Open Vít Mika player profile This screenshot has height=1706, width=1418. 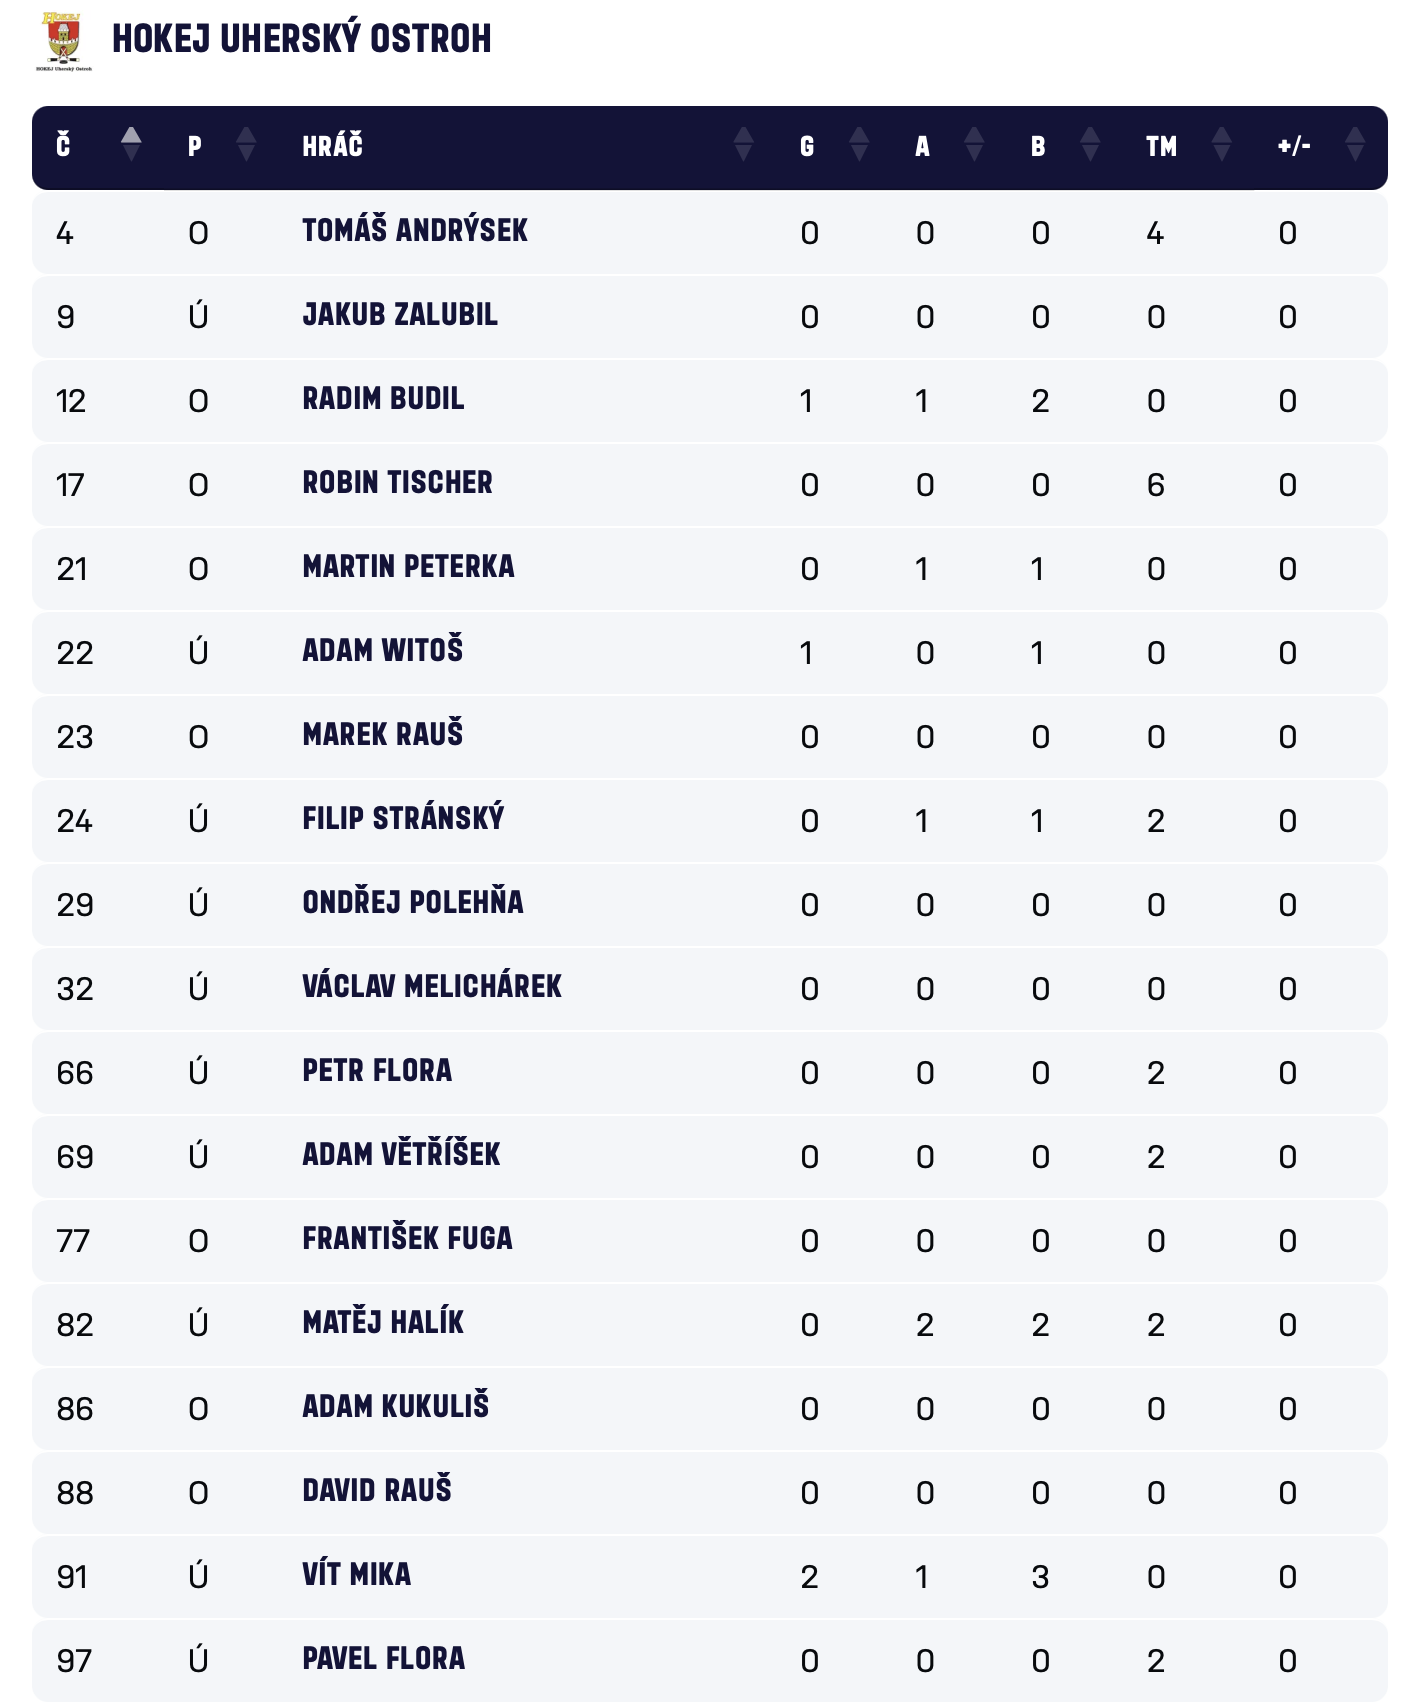(x=357, y=1575)
